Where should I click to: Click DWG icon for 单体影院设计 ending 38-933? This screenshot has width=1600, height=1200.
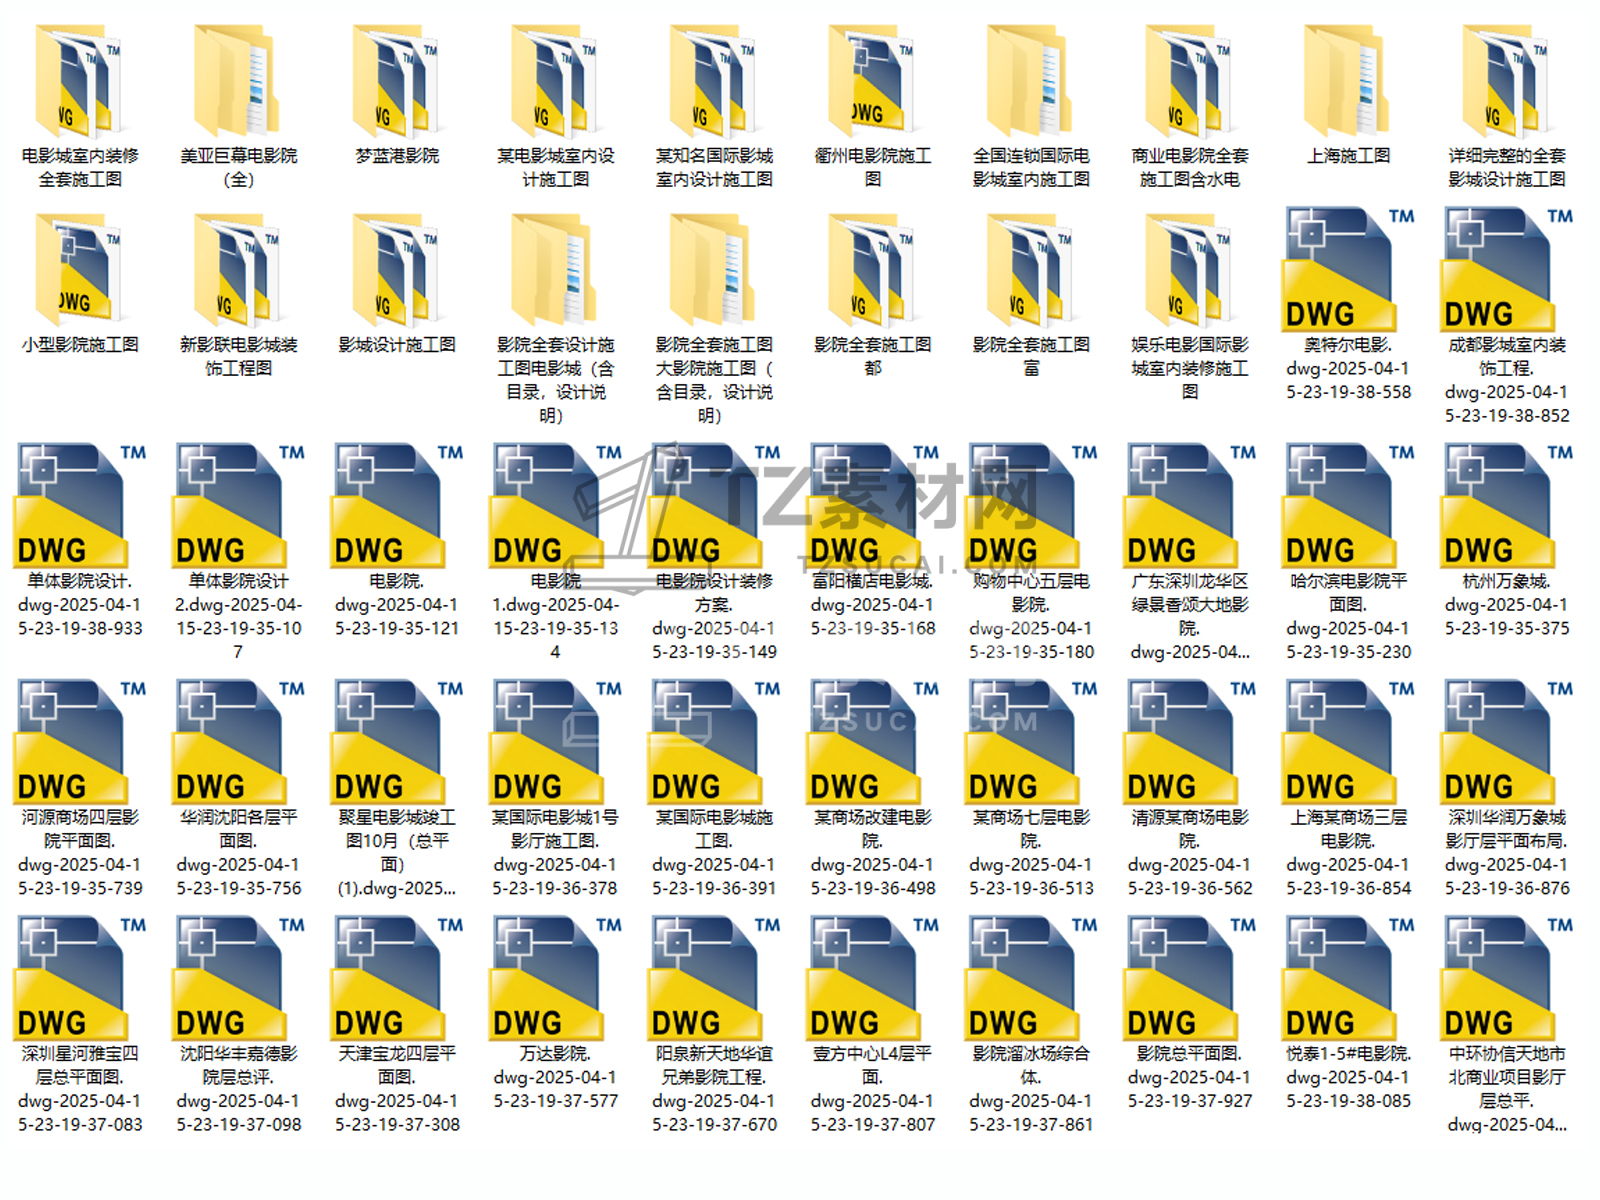(x=79, y=505)
